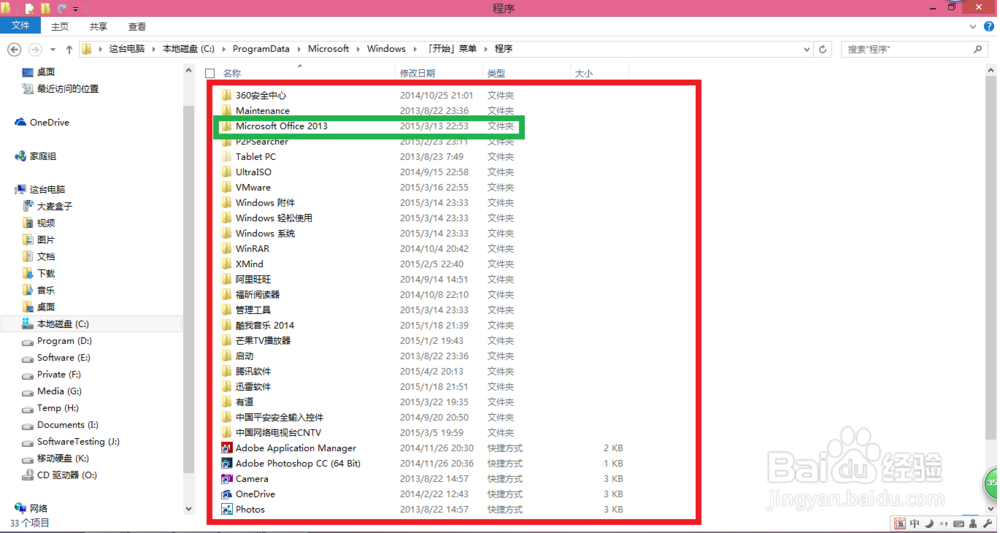Click 本地磁盘 (C:) in address breadcrumb
This screenshot has width=1000, height=533.
coord(188,49)
